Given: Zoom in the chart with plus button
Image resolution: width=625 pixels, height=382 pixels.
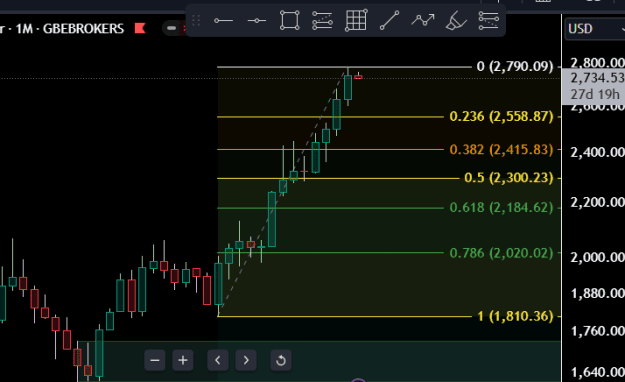Looking at the screenshot, I should tap(183, 360).
